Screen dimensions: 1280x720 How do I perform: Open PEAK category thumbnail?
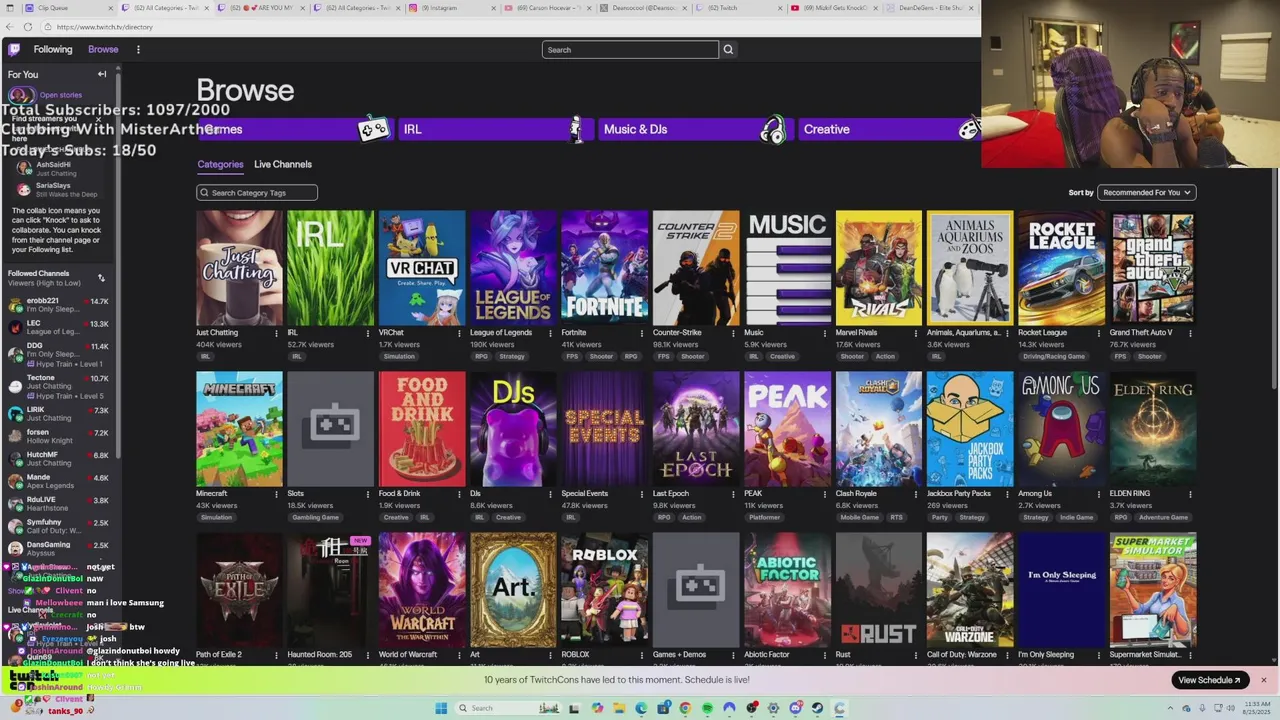tap(787, 429)
